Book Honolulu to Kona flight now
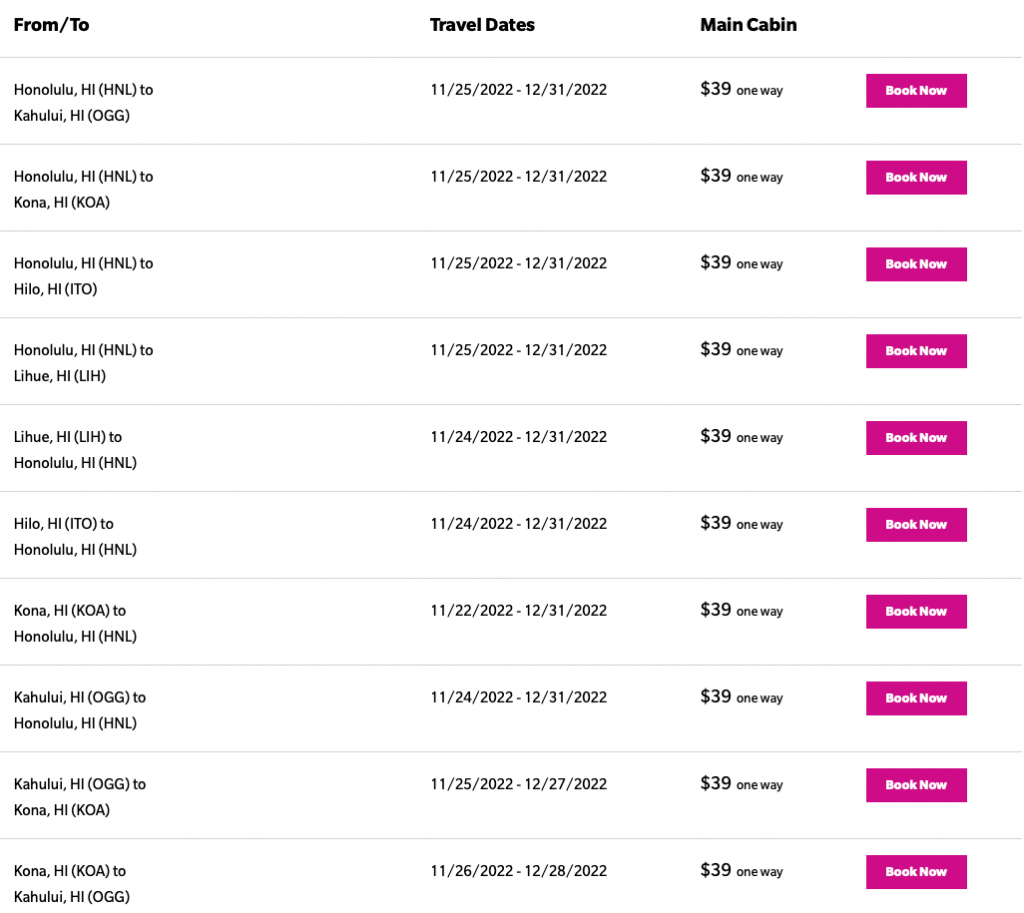Screen dimensions: 1024x913 916,178
